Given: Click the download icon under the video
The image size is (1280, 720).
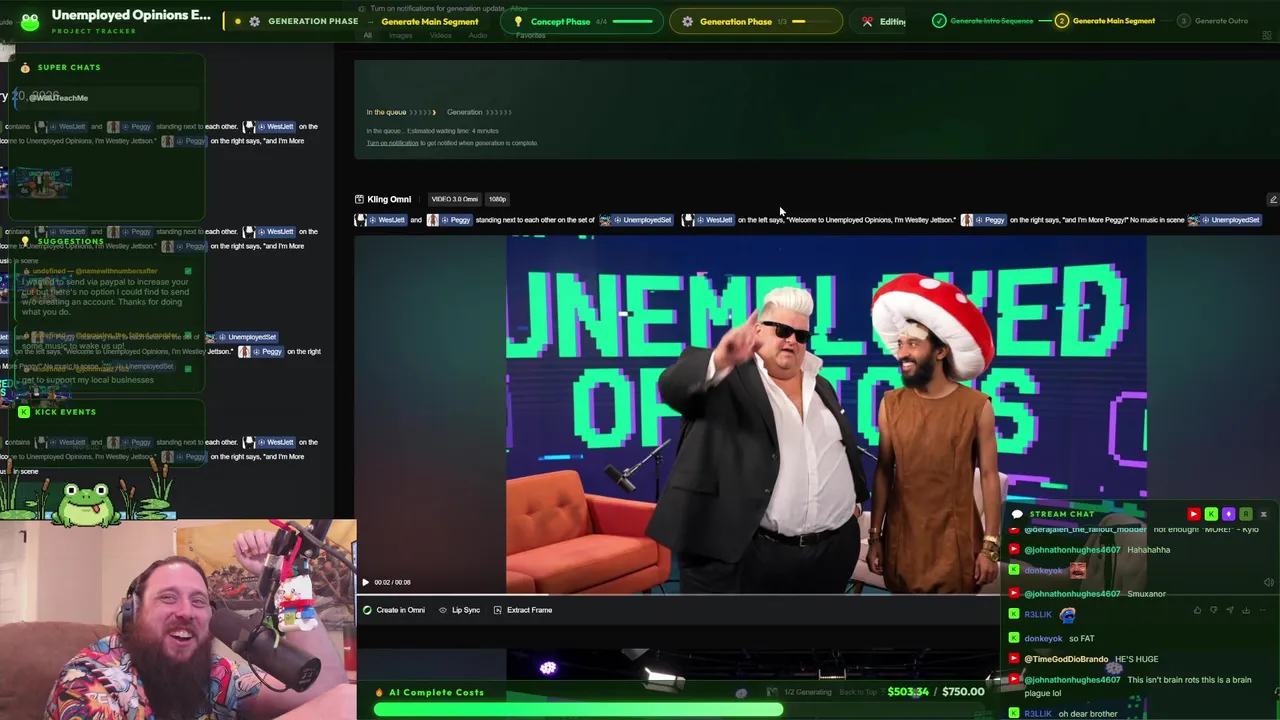Looking at the screenshot, I should pos(1246,610).
